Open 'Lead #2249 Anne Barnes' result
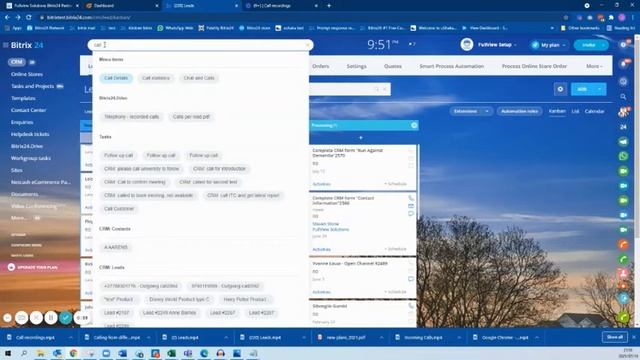The width and height of the screenshot is (640, 360). tap(169, 313)
